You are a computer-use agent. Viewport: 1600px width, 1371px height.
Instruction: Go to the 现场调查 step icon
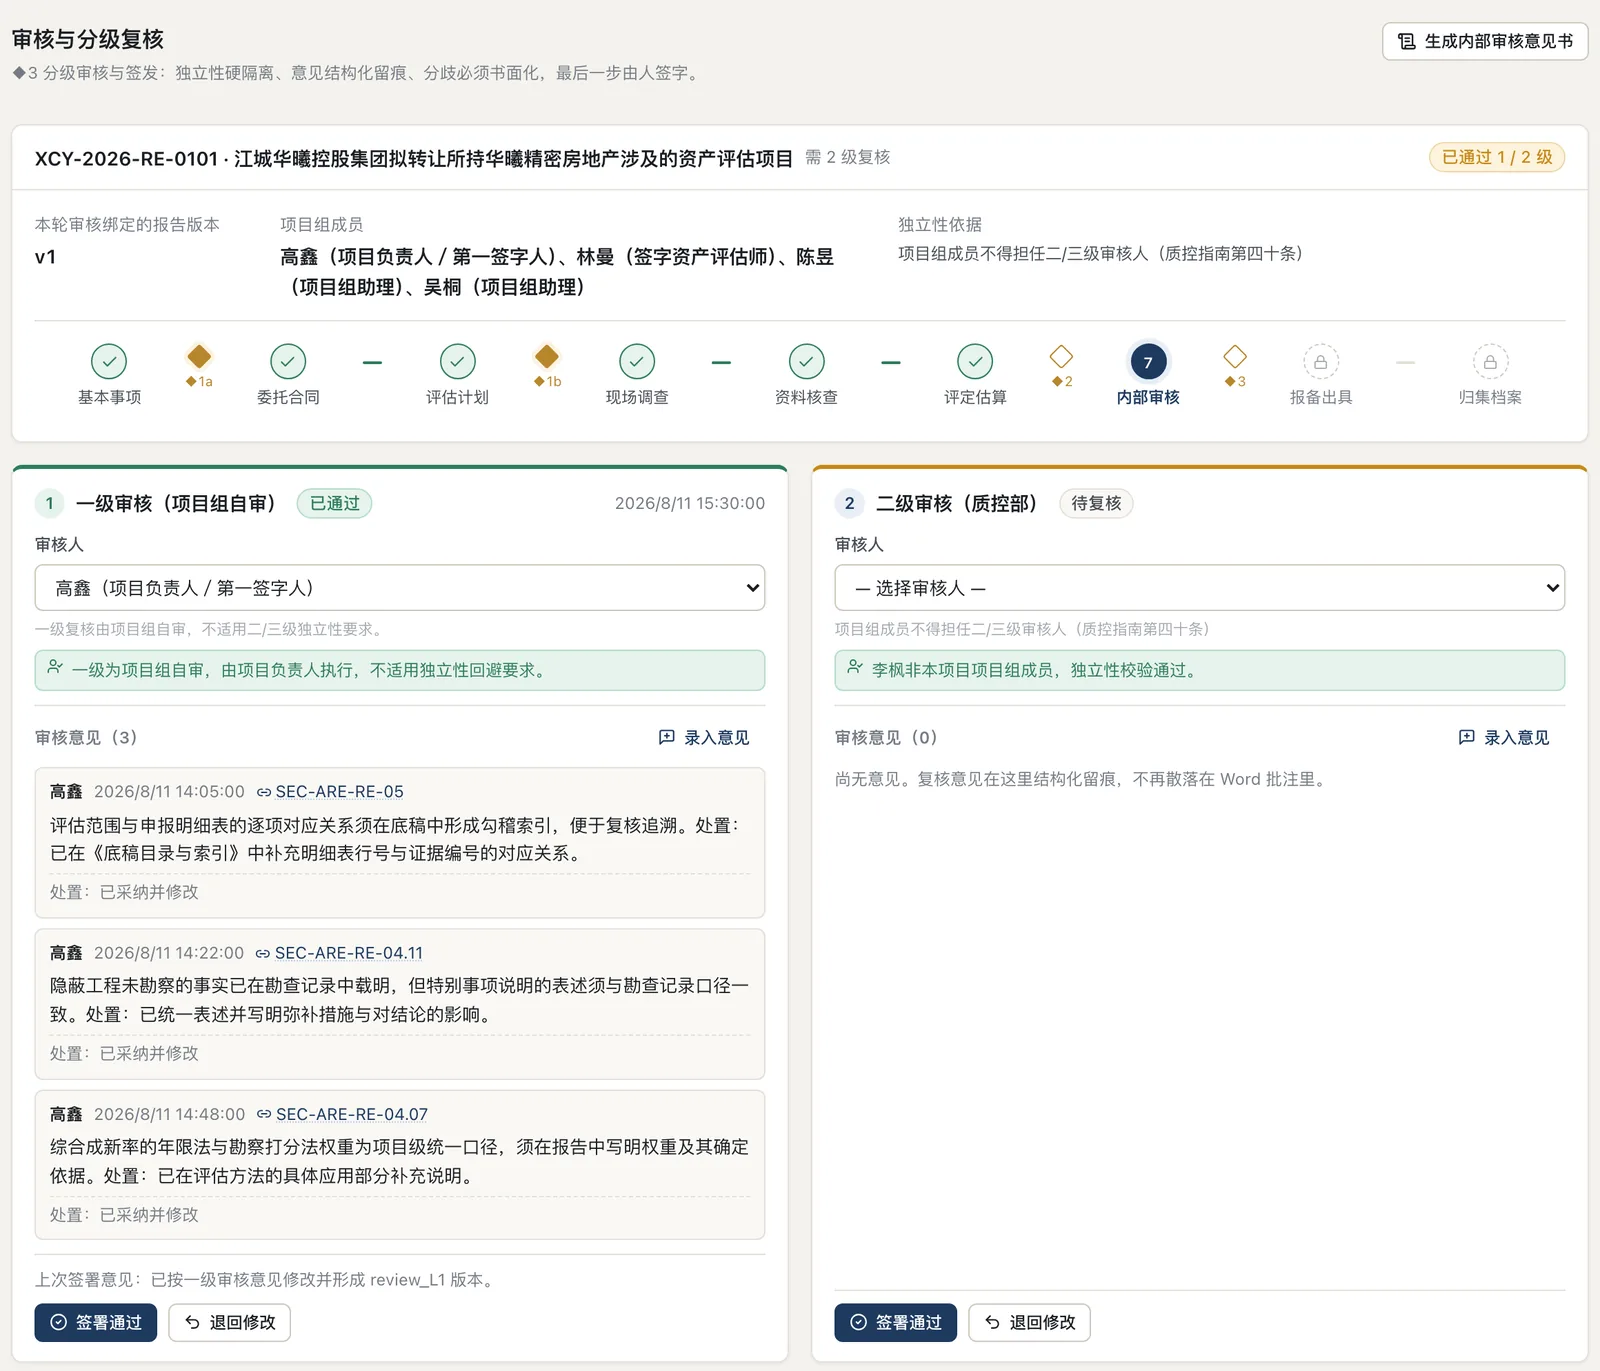[637, 361]
